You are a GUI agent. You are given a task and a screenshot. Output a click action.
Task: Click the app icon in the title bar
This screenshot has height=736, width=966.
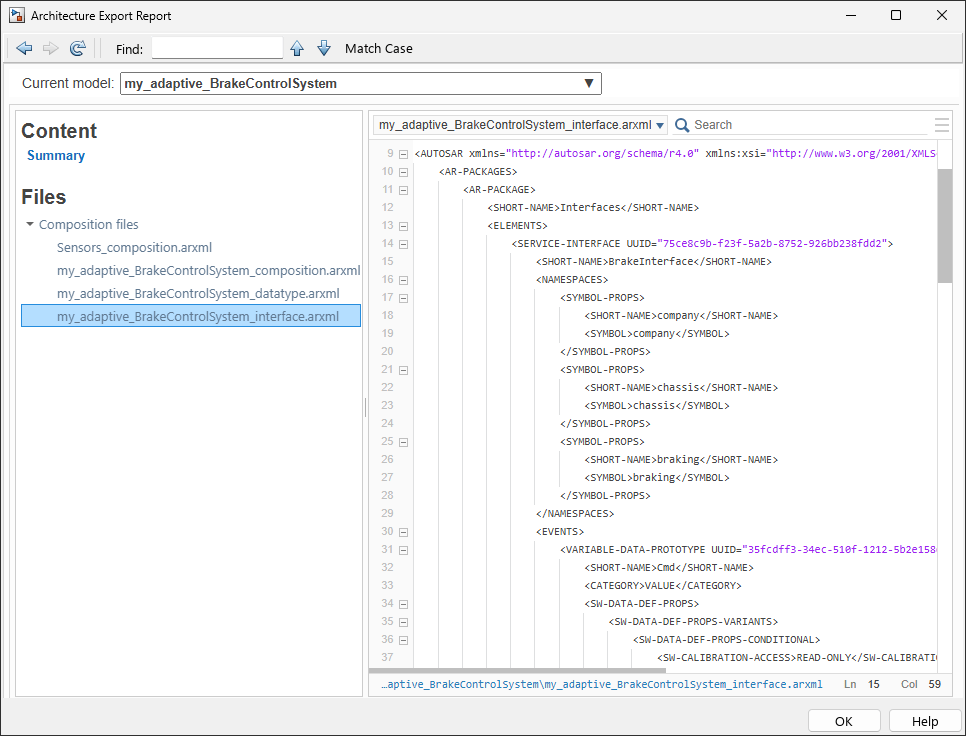pos(17,15)
